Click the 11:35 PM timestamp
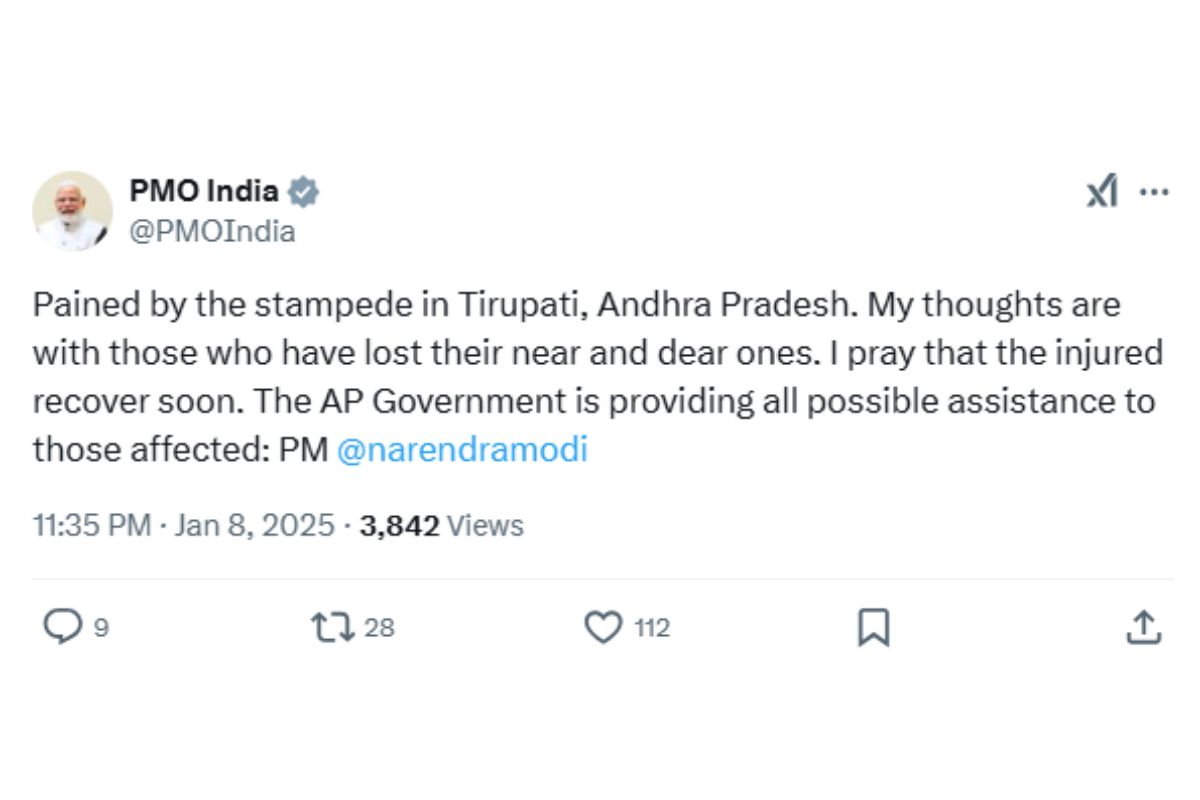This screenshot has width=1200, height=800. click(91, 525)
